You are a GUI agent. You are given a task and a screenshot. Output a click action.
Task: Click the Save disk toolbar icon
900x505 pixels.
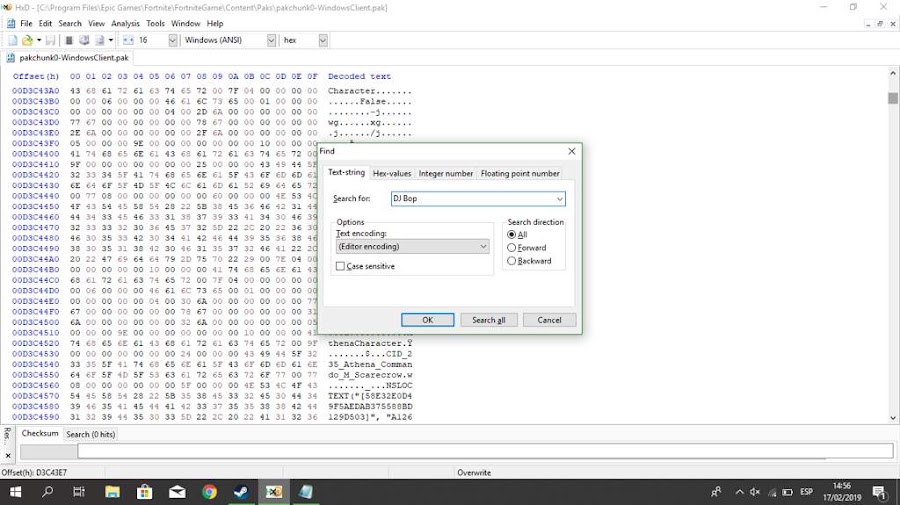tap(51, 40)
